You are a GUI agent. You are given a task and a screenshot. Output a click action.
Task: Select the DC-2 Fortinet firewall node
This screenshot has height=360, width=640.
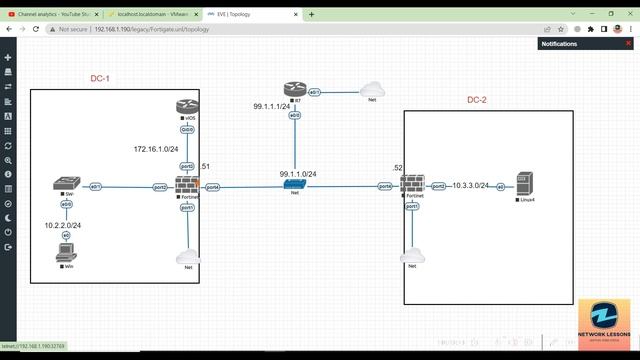tap(412, 184)
